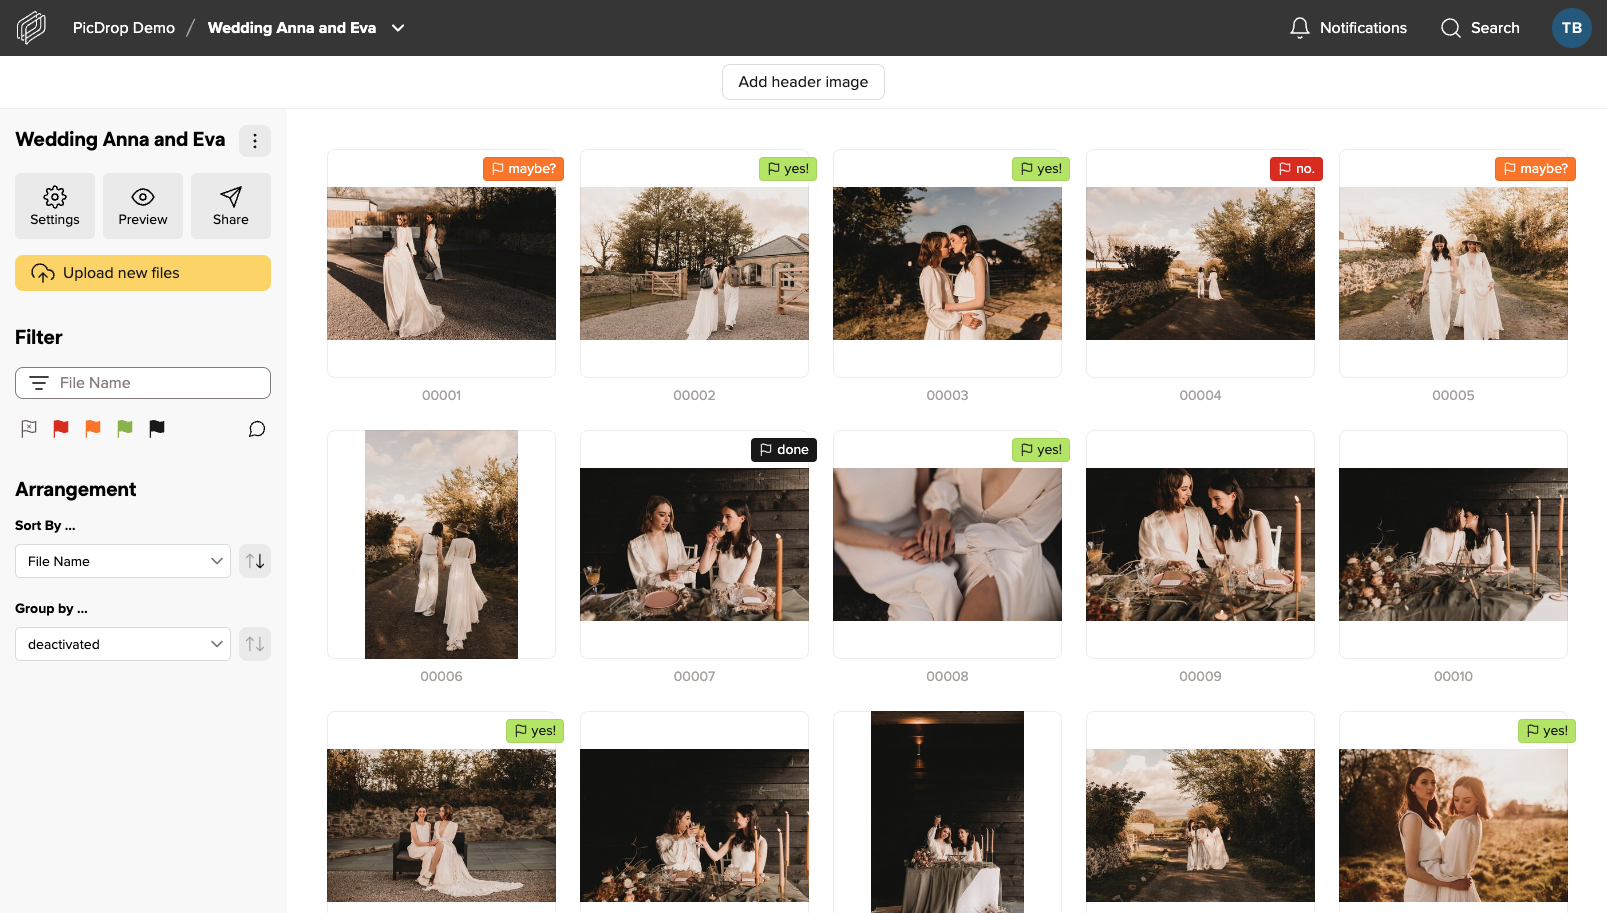
Task: Open Search in the top bar
Action: pos(1480,28)
